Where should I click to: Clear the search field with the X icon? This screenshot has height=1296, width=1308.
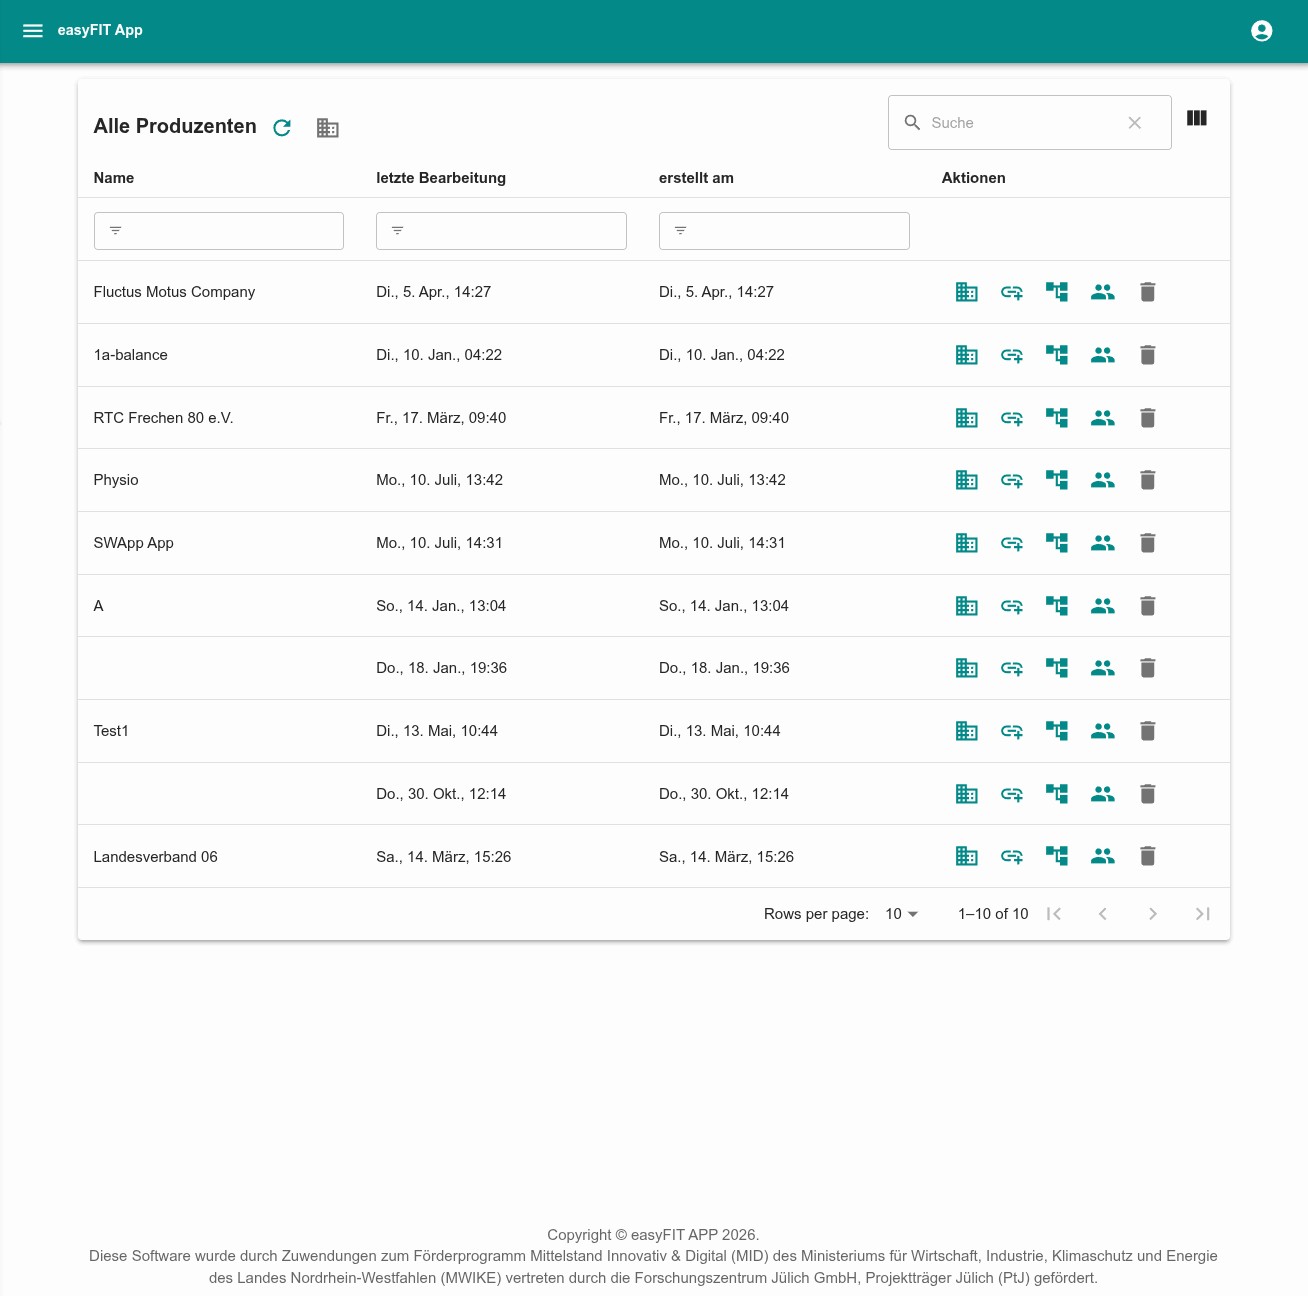click(x=1135, y=122)
